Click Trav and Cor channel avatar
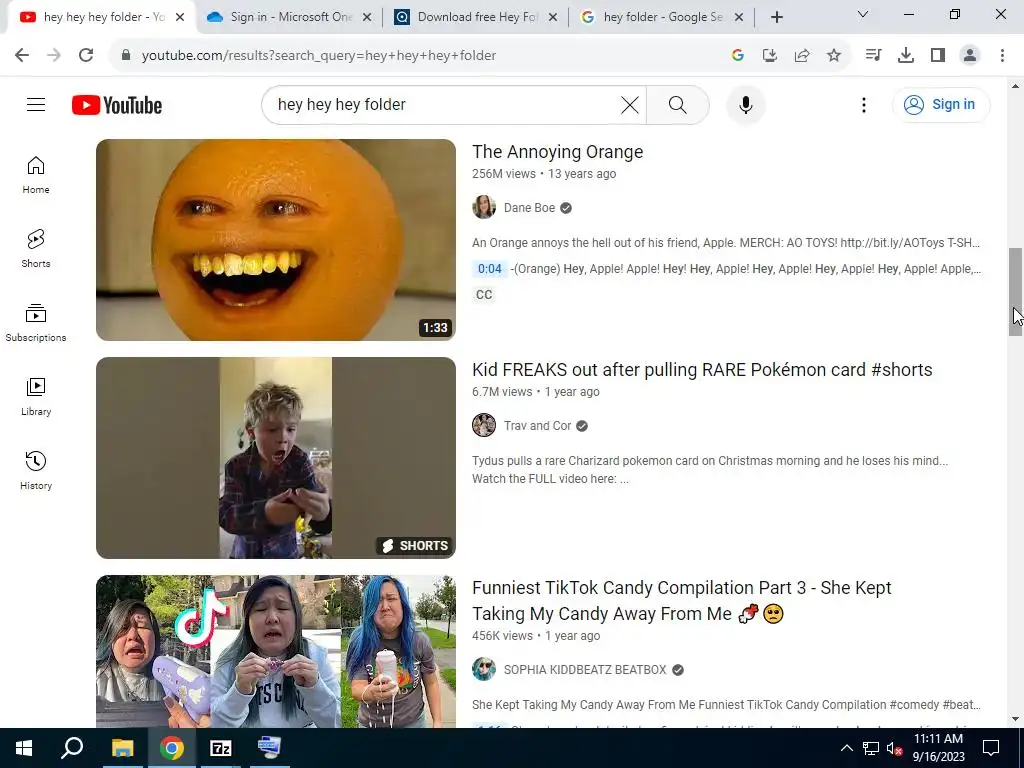The image size is (1024, 768). (484, 425)
